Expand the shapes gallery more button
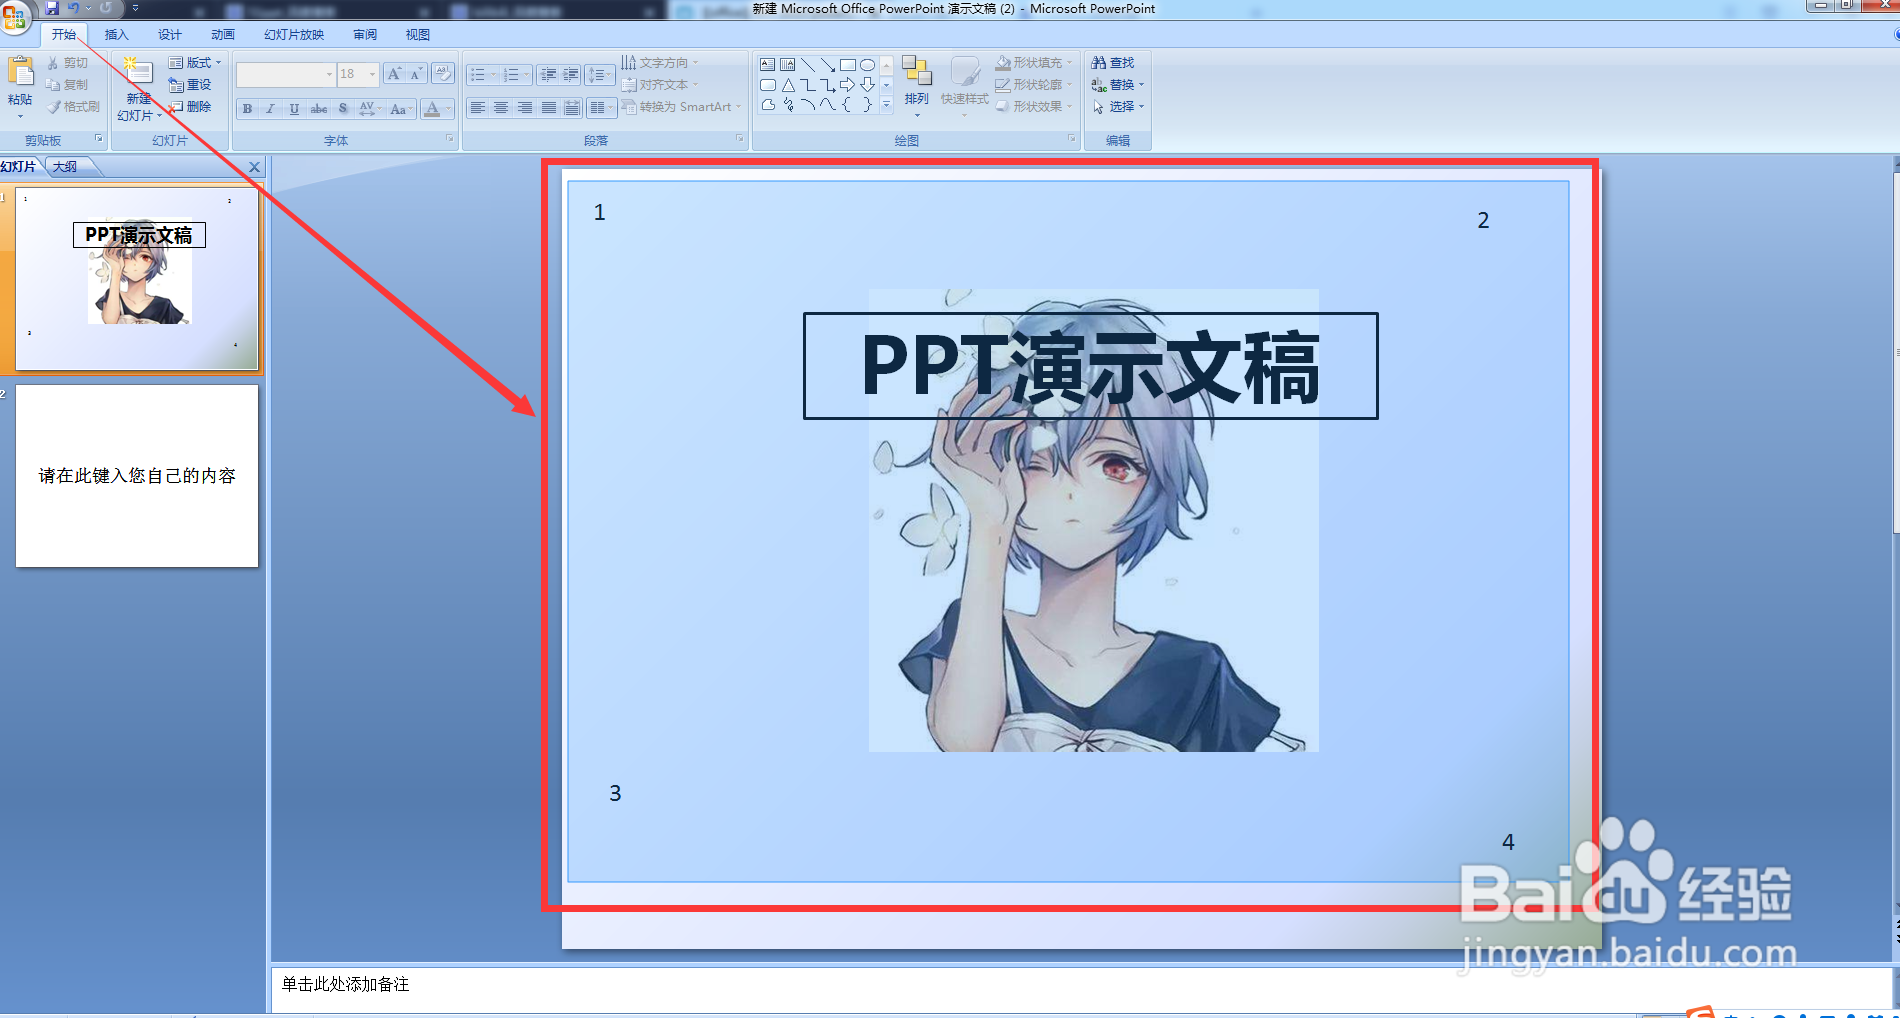1900x1018 pixels. [886, 105]
